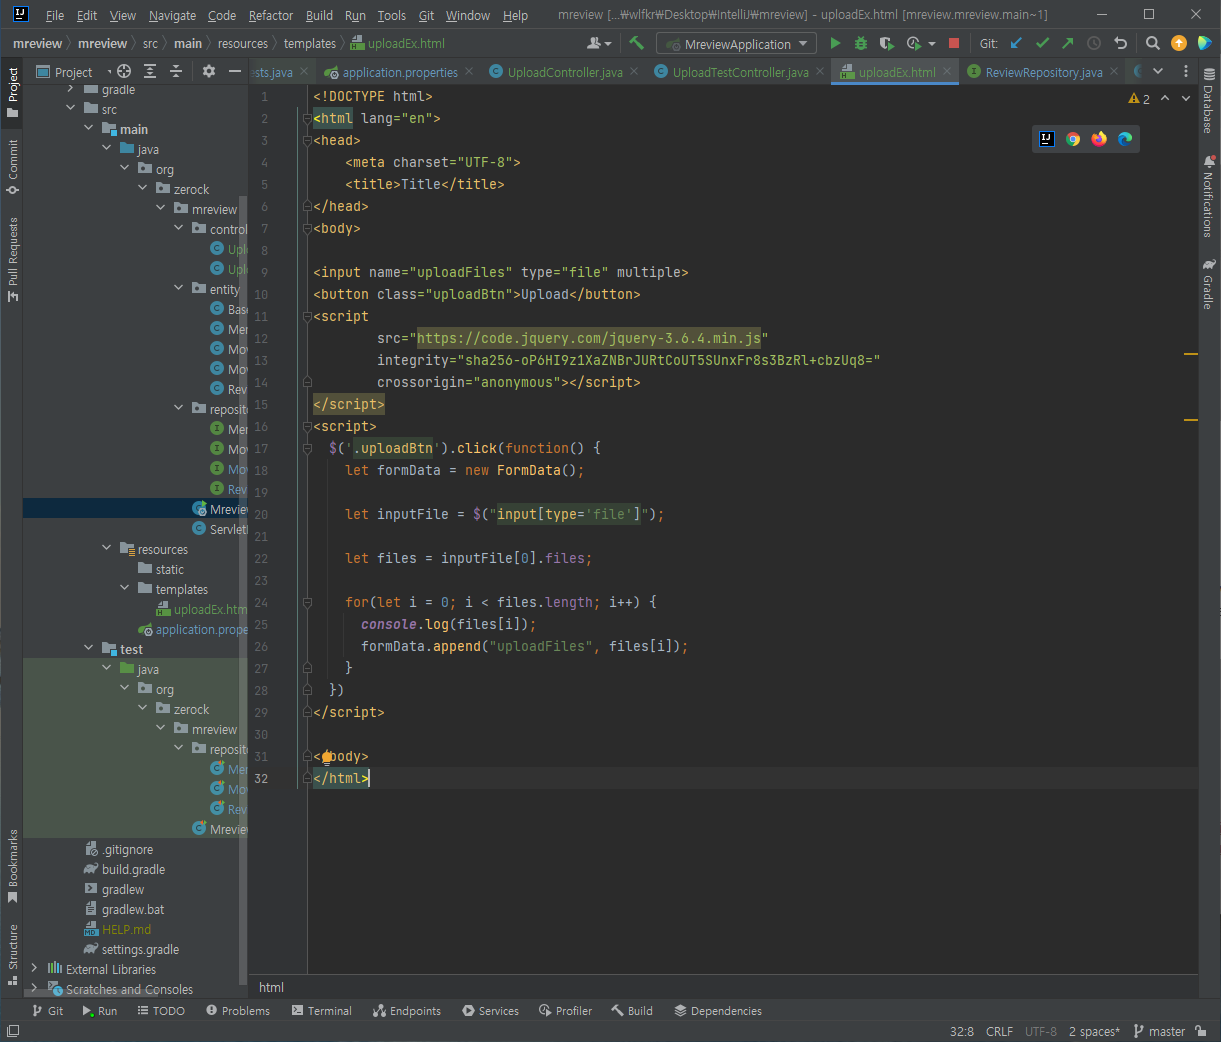This screenshot has height=1042, width=1221.
Task: Open the Navigate menu
Action: coord(172,15)
